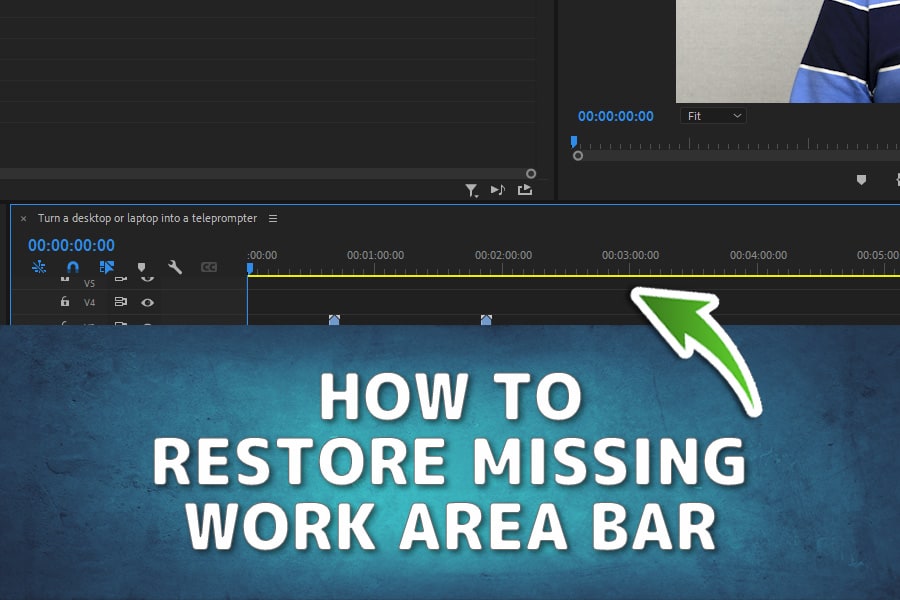Click the Add Marker icon in the timeline toolbar
Image resolution: width=900 pixels, height=600 pixels.
point(141,267)
